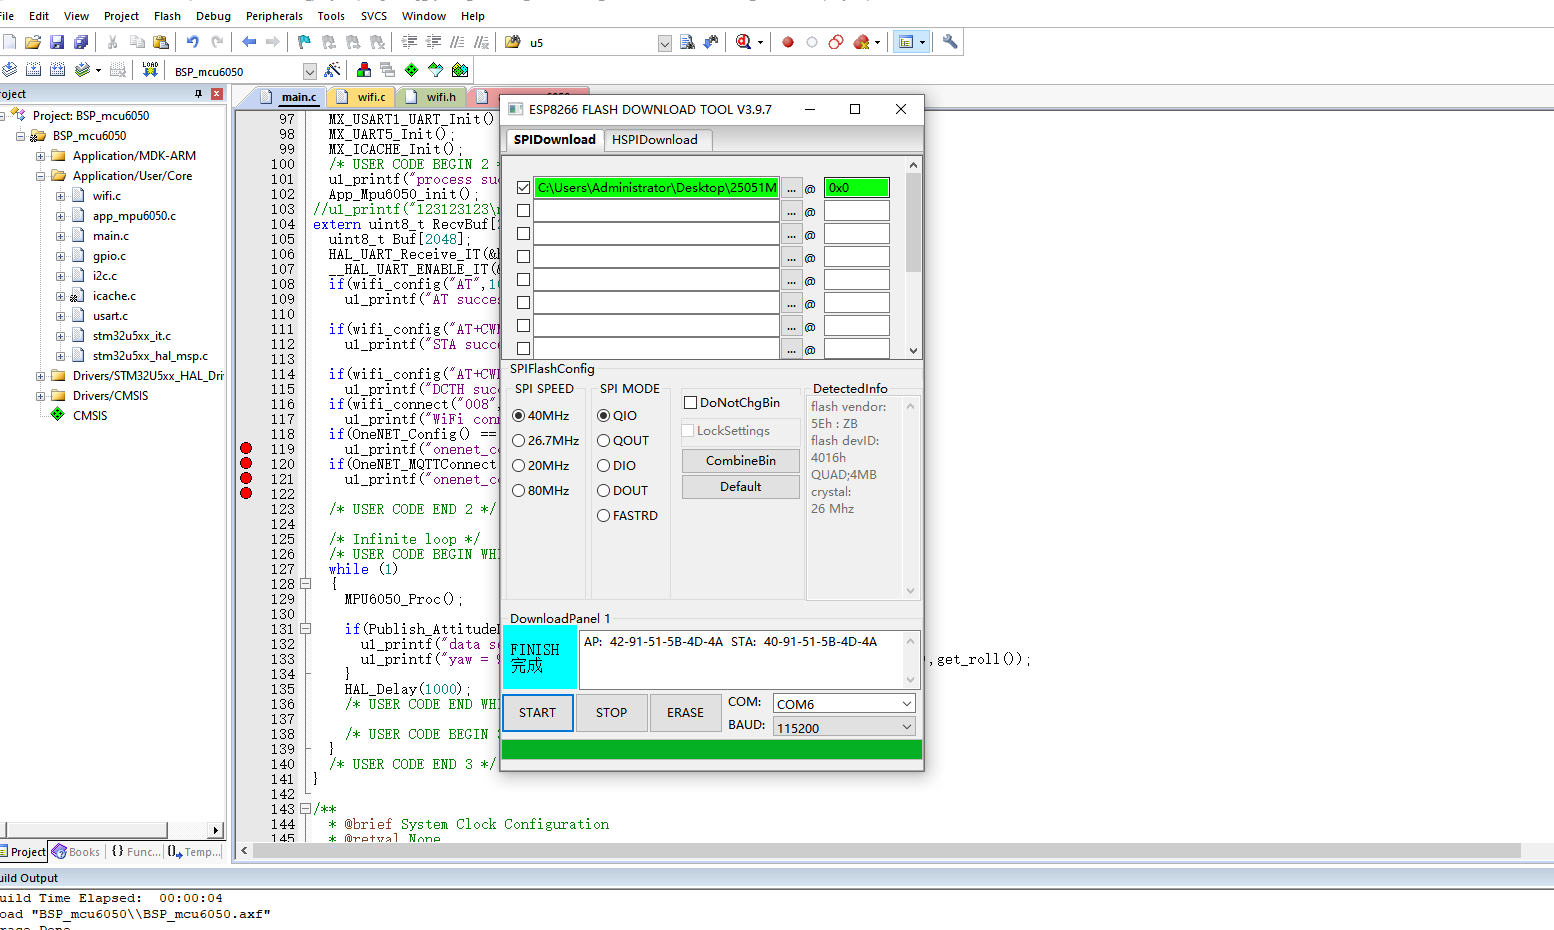This screenshot has height=930, width=1554.
Task: Click the STOP button
Action: pos(612,713)
